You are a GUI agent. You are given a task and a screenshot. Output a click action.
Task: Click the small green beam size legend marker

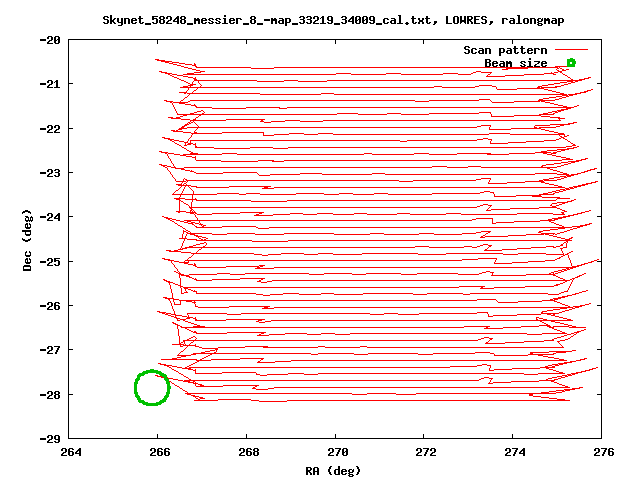[x=571, y=62]
